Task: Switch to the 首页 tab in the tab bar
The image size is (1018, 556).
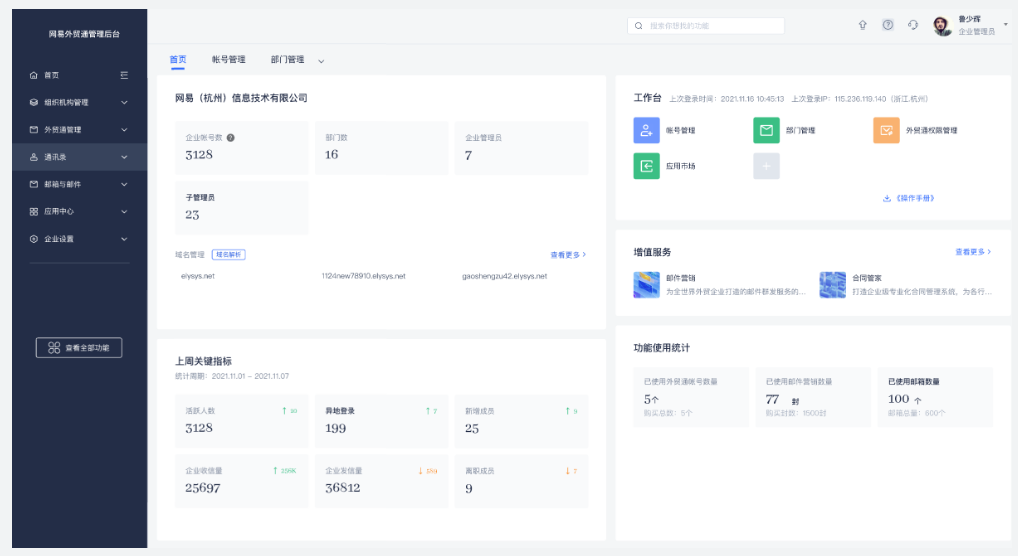Action: (178, 60)
